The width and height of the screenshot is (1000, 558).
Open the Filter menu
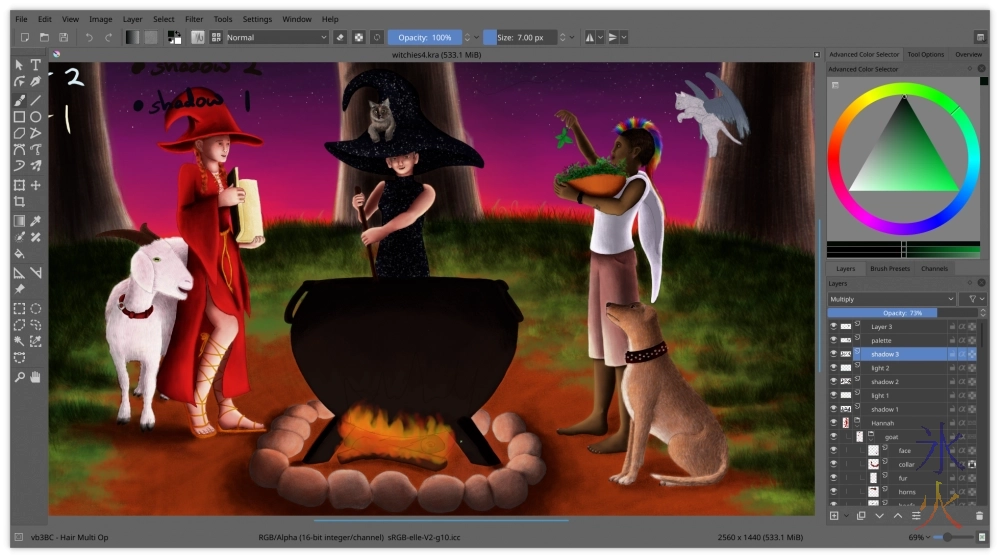[193, 19]
